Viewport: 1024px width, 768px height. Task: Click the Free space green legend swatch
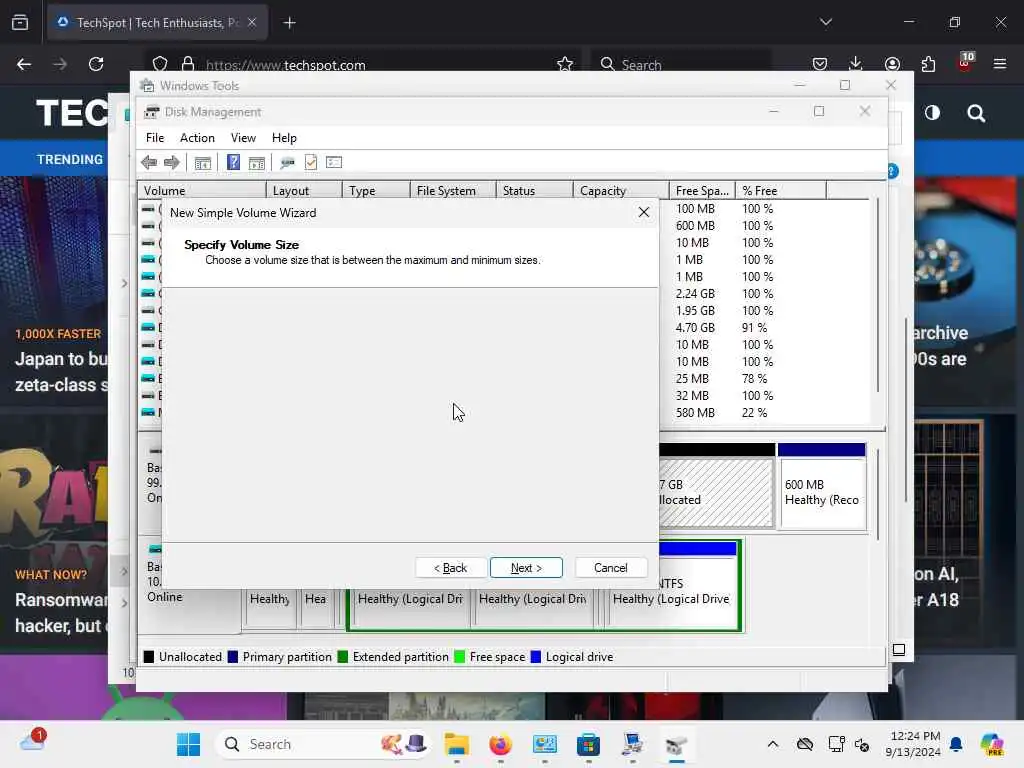[x=460, y=657]
